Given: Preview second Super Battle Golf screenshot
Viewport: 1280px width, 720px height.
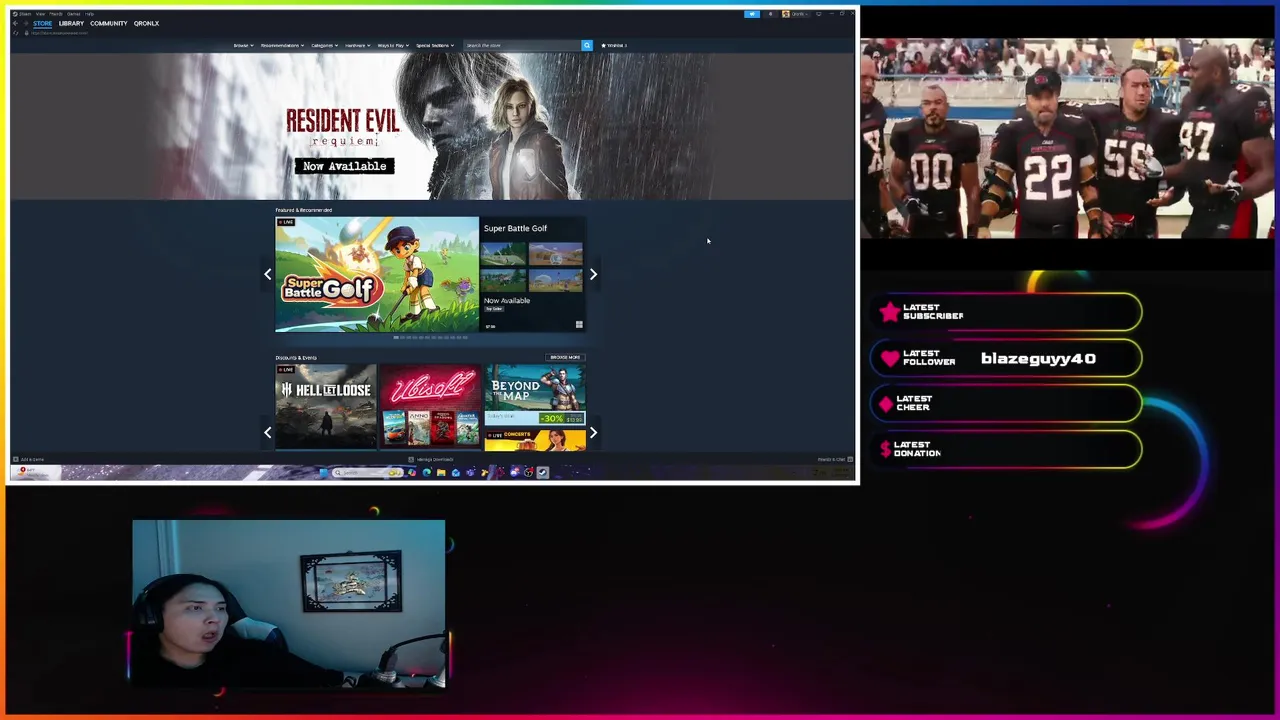Looking at the screenshot, I should click(x=556, y=254).
